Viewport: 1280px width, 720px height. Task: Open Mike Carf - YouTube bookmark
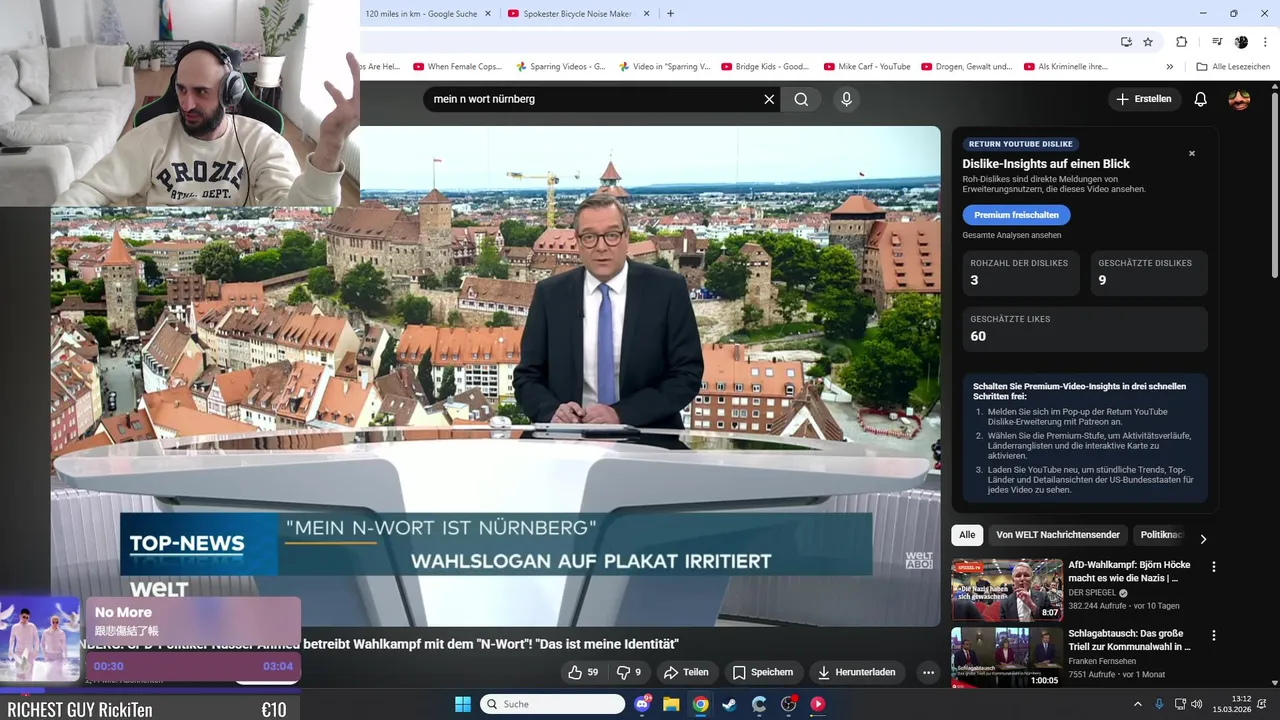[x=867, y=67]
